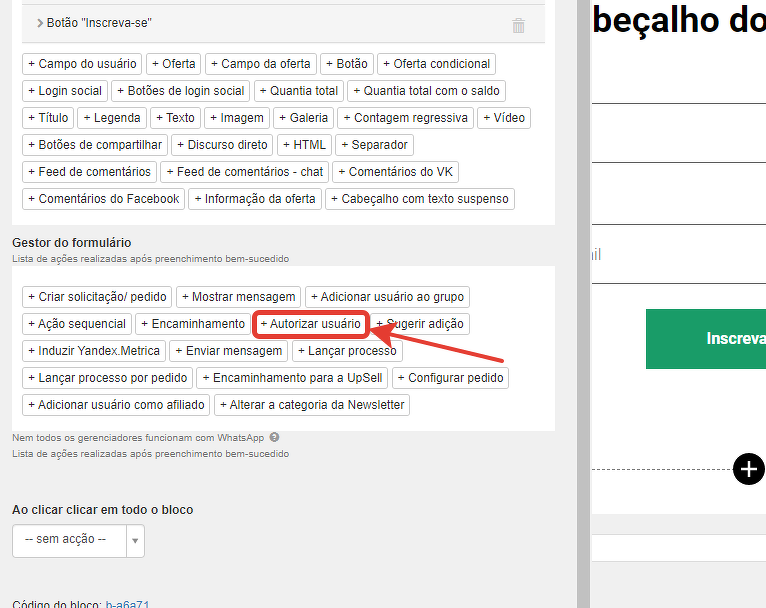Add the Induzir Yandex.Metrica action
This screenshot has height=608, width=766.
point(93,351)
